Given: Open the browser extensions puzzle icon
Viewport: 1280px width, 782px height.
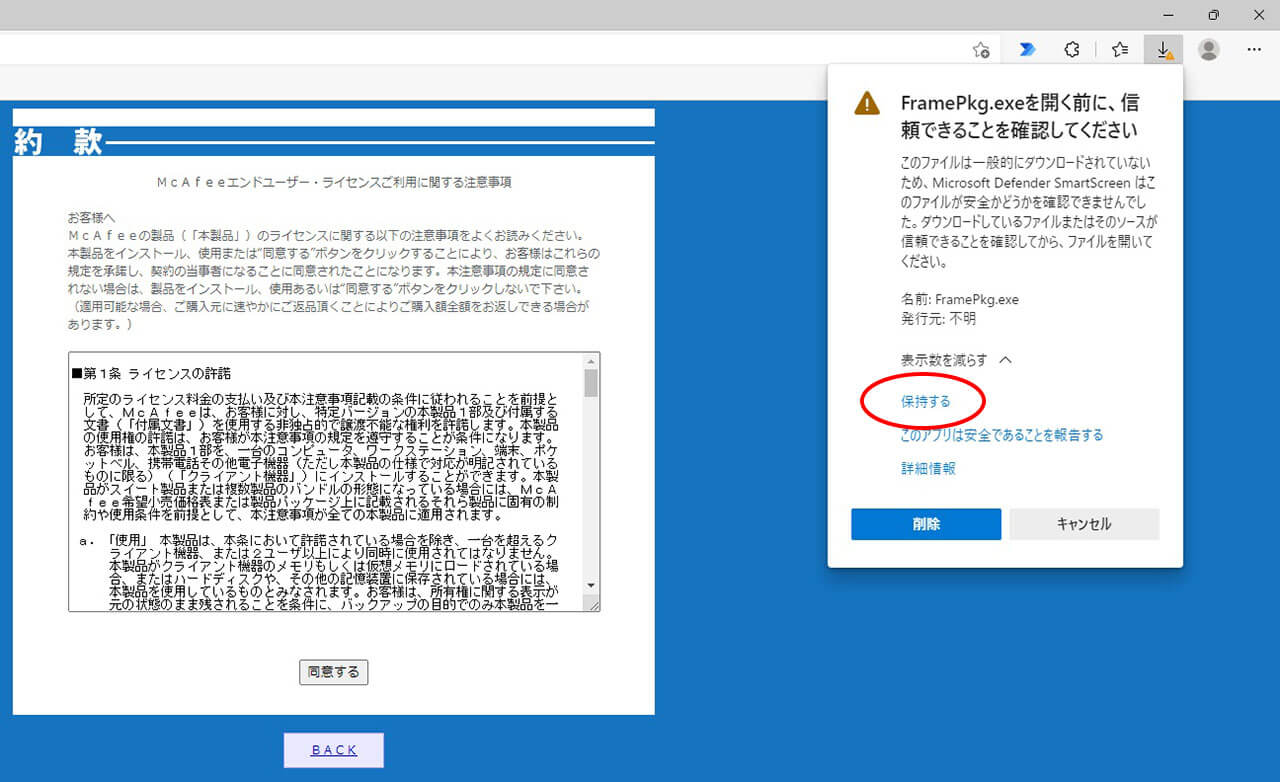Looking at the screenshot, I should click(x=1072, y=49).
